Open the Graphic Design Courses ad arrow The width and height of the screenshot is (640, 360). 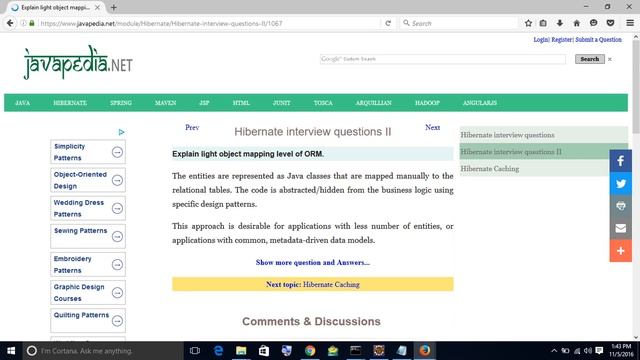coord(117,293)
